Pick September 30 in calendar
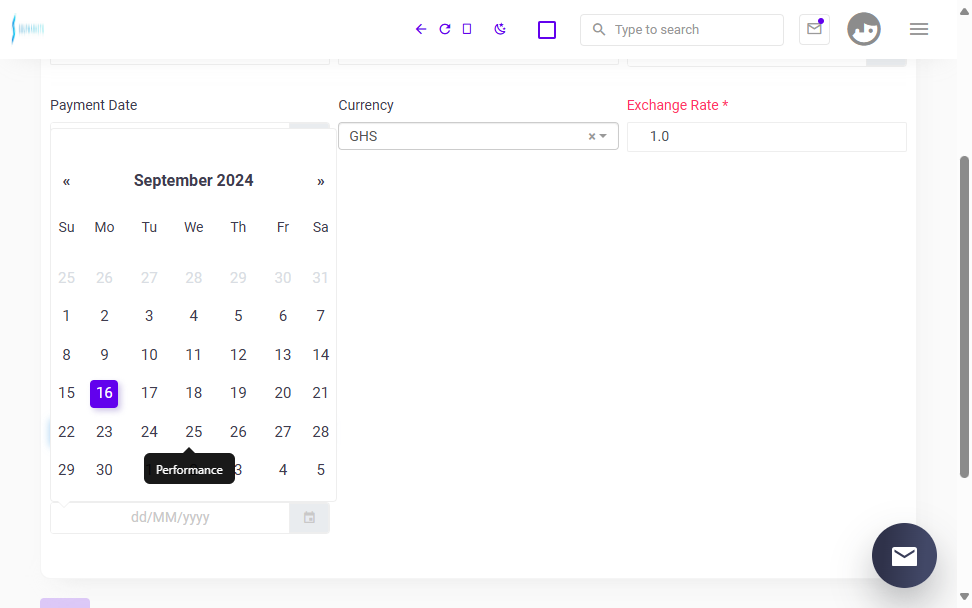The image size is (972, 608). (104, 470)
